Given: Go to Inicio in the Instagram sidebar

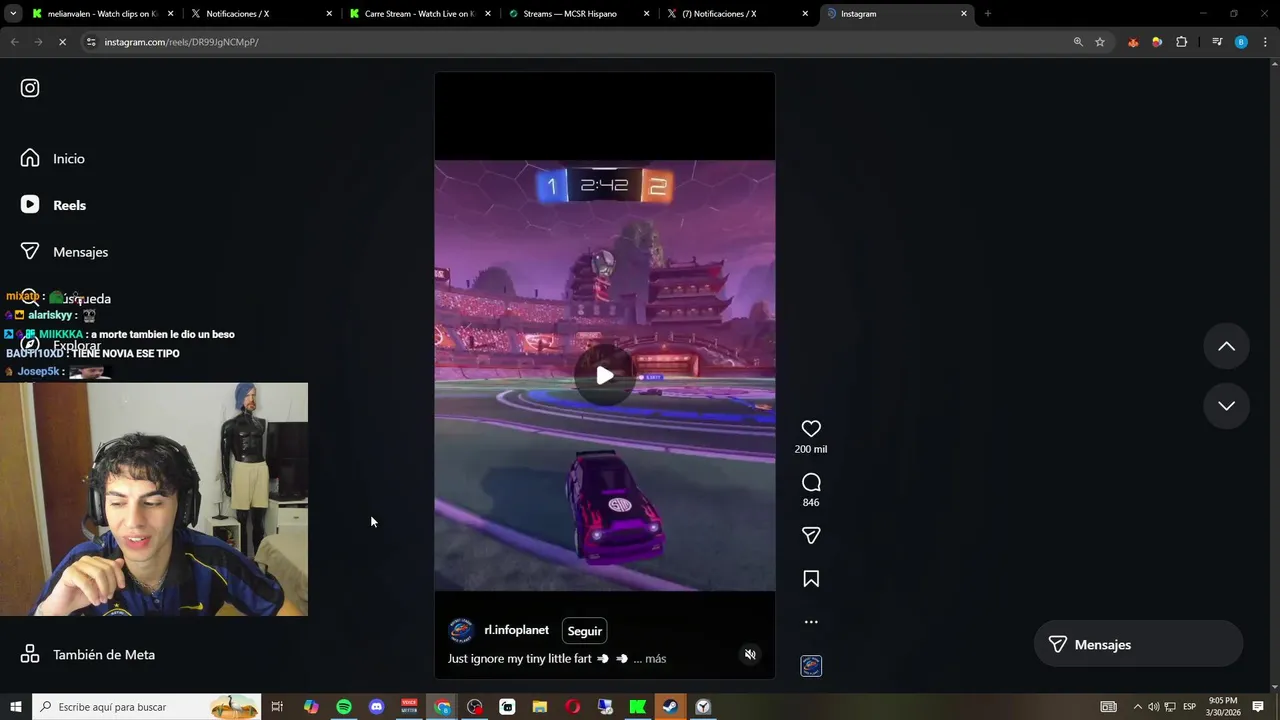Looking at the screenshot, I should (x=55, y=158).
